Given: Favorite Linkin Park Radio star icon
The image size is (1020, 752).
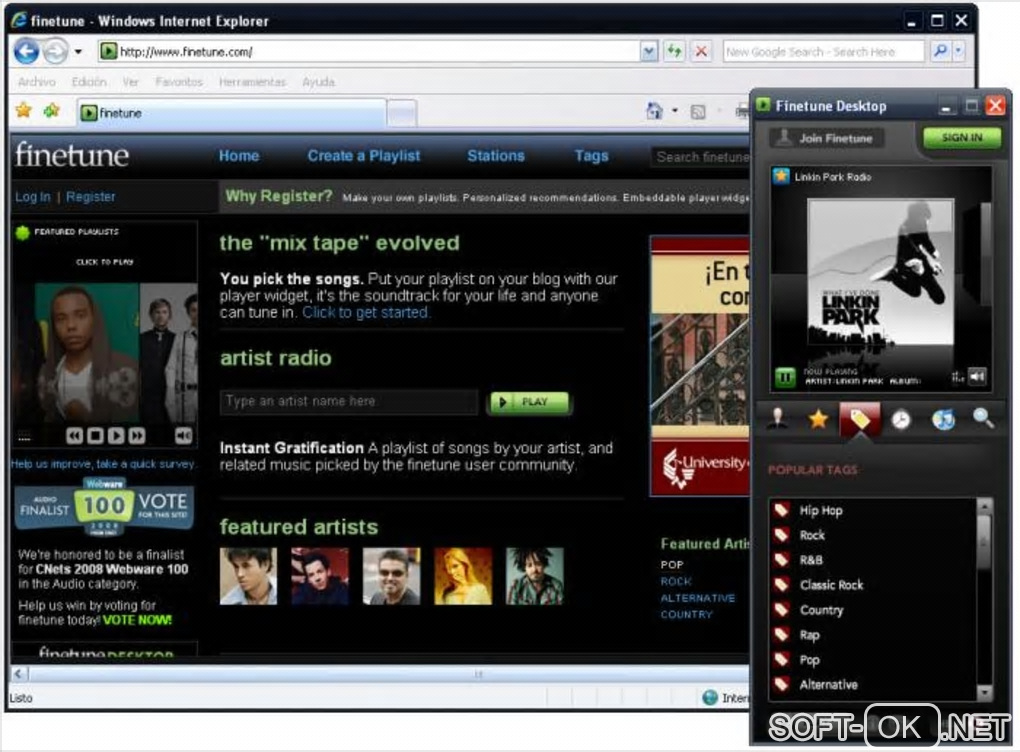Looking at the screenshot, I should (x=781, y=176).
